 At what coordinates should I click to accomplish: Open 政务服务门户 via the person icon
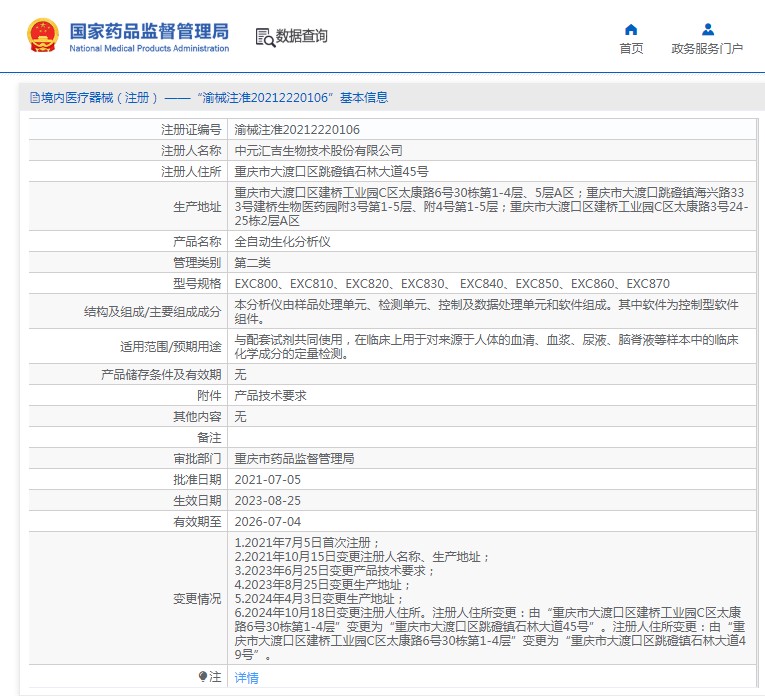(707, 29)
